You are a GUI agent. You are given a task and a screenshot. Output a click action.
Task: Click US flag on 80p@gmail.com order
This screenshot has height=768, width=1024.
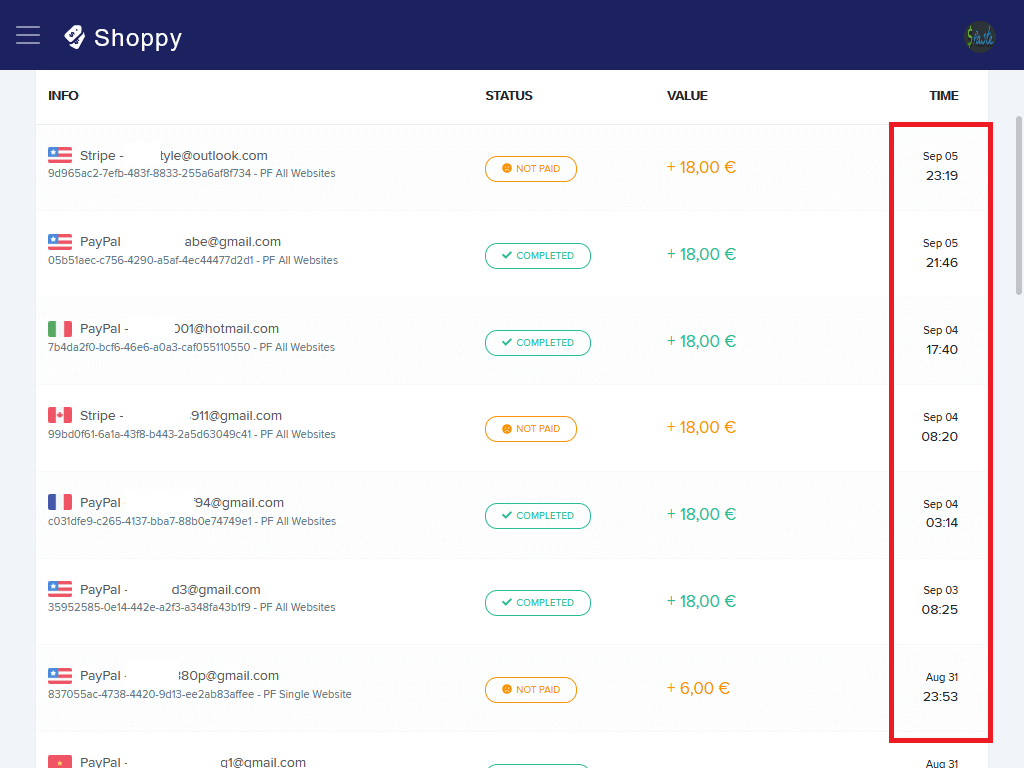pos(60,676)
